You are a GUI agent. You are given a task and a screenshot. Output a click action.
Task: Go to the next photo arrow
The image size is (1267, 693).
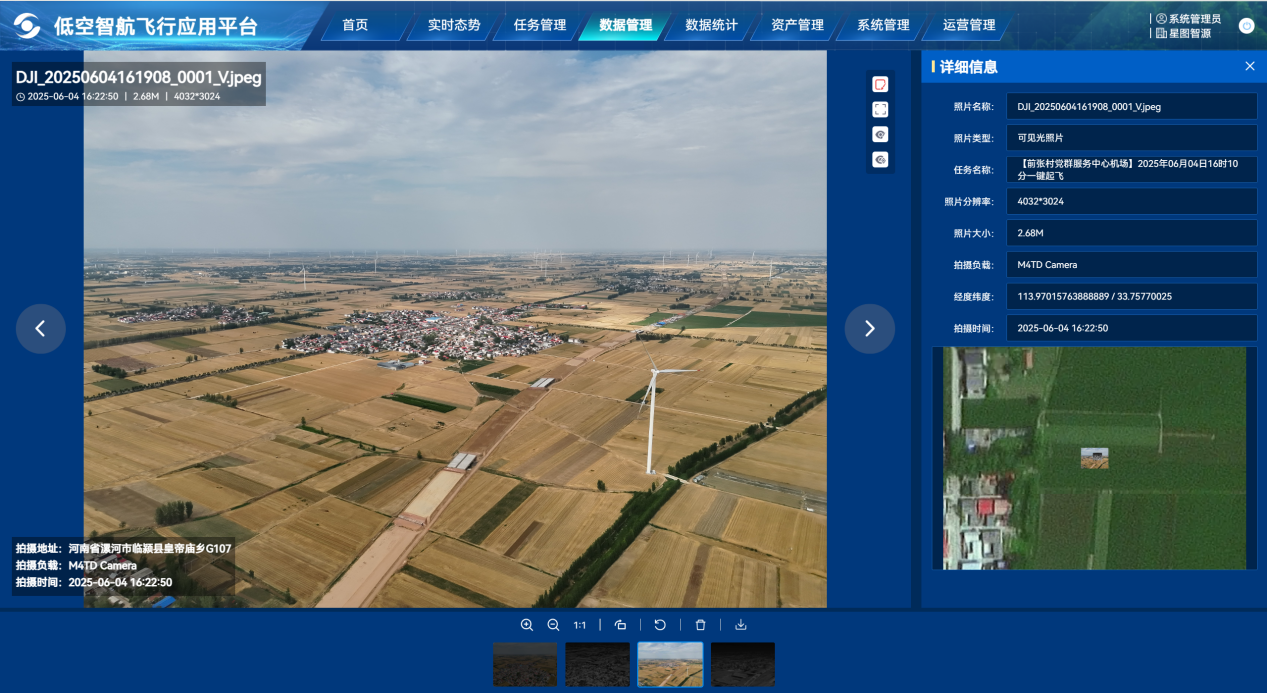click(869, 328)
